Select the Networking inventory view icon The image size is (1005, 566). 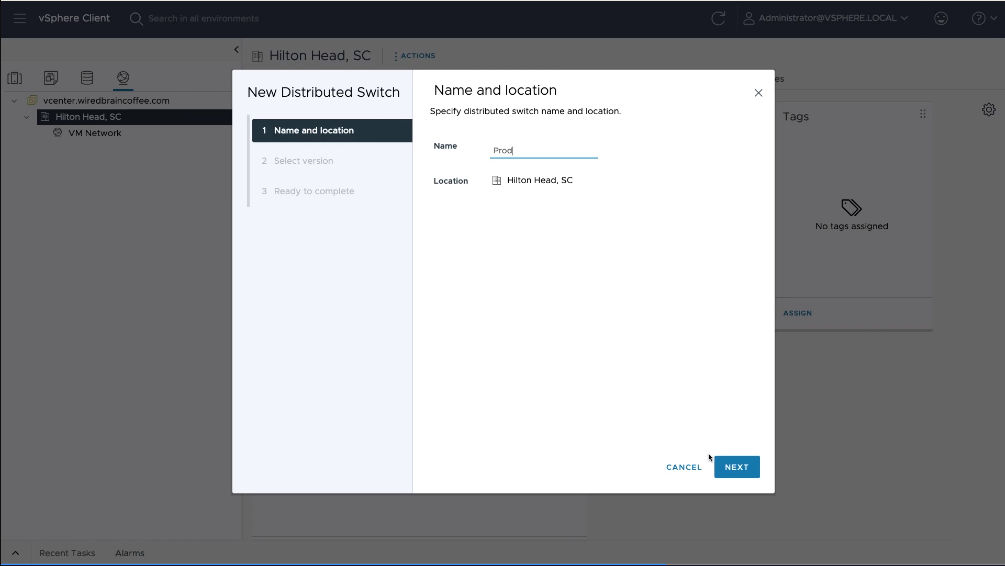click(x=123, y=78)
